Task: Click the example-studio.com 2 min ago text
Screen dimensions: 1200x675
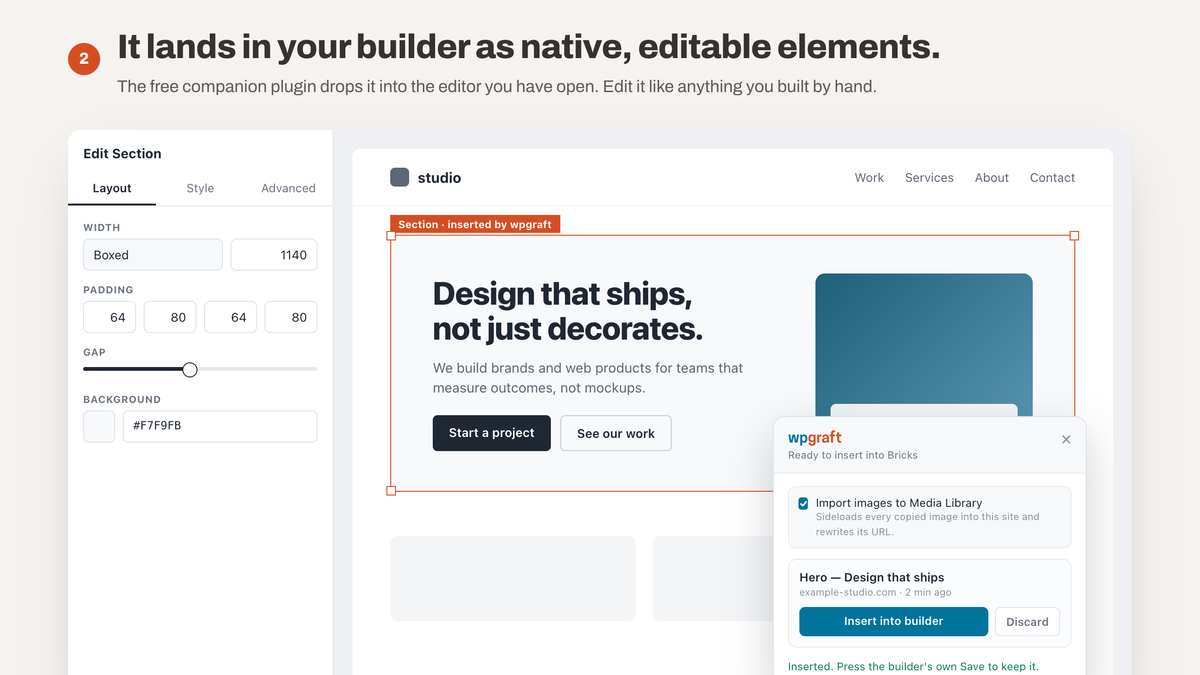Action: 875,593
